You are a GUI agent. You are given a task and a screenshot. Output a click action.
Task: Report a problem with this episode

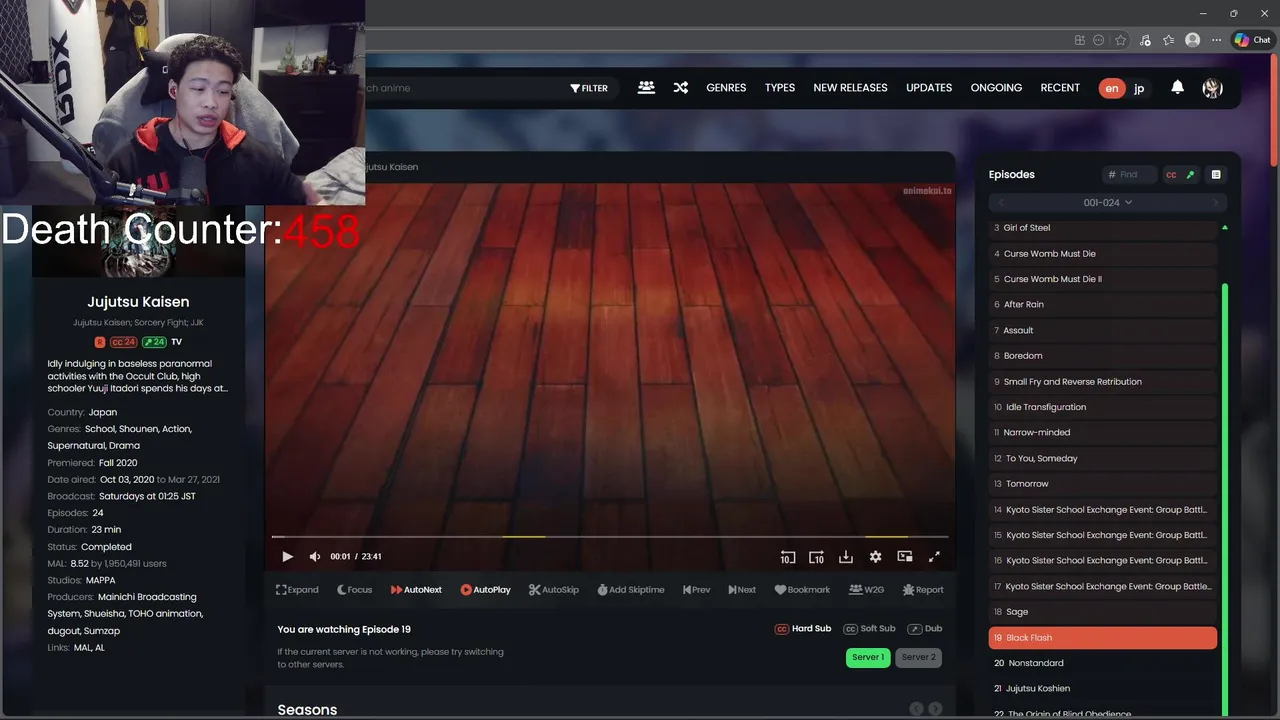point(923,590)
